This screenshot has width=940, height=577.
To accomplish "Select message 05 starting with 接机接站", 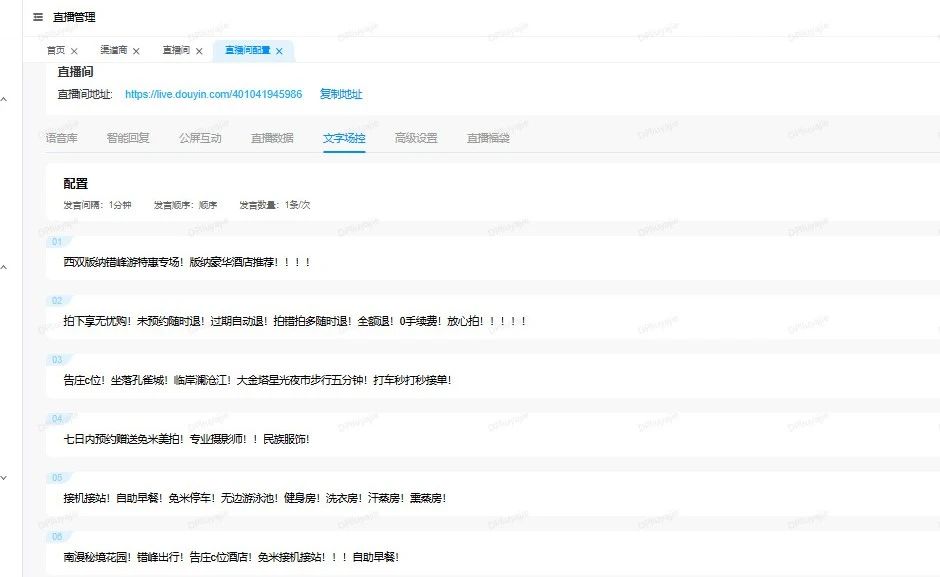I will pos(254,498).
